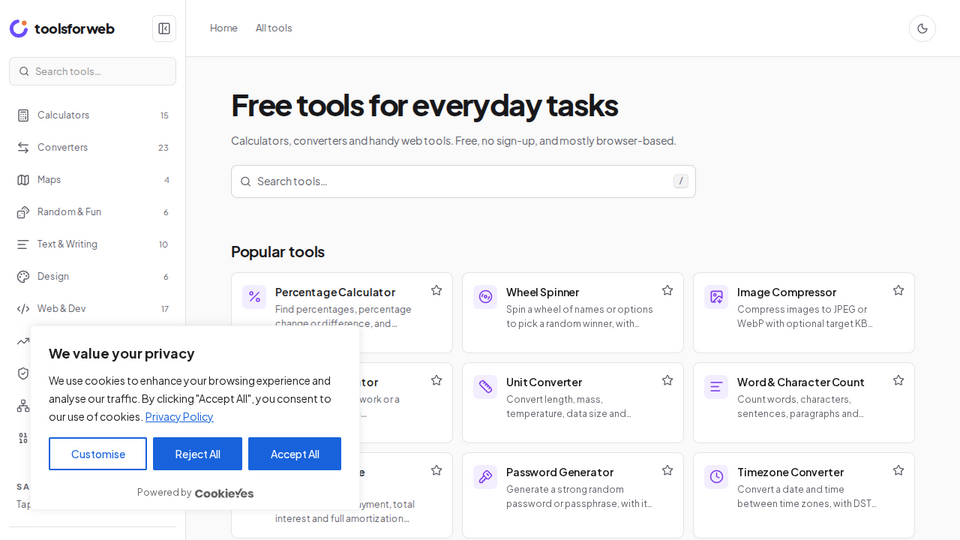The height and width of the screenshot is (540, 960).
Task: Click the Reject All button
Action: coord(197,454)
